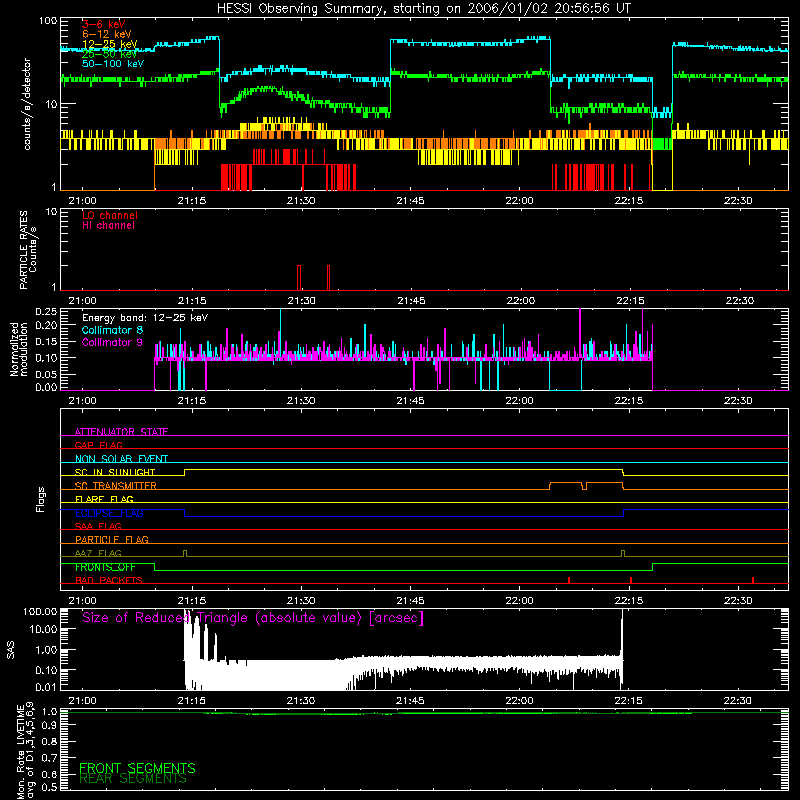Click the BAD_PACKETS flag label
This screenshot has height=800, width=800.
(109, 580)
